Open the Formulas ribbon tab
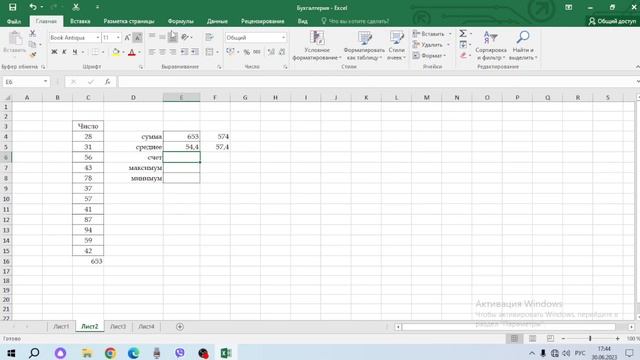640x360 pixels. (180, 21)
